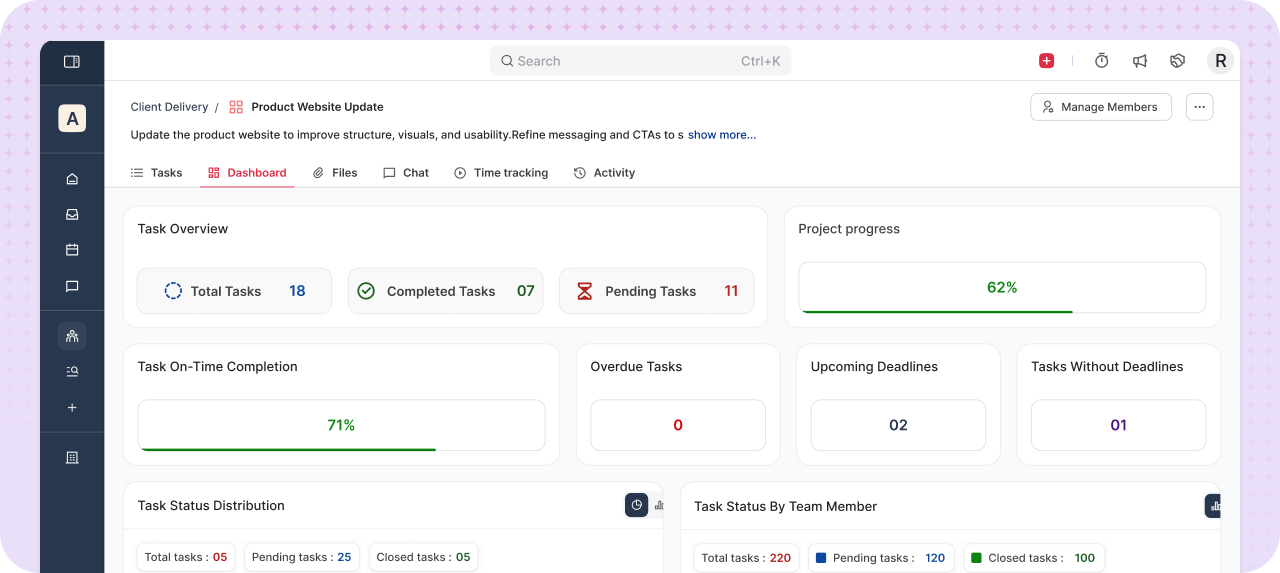1280x573 pixels.
Task: Collapse the sidebar using the panel icon
Action: click(72, 62)
